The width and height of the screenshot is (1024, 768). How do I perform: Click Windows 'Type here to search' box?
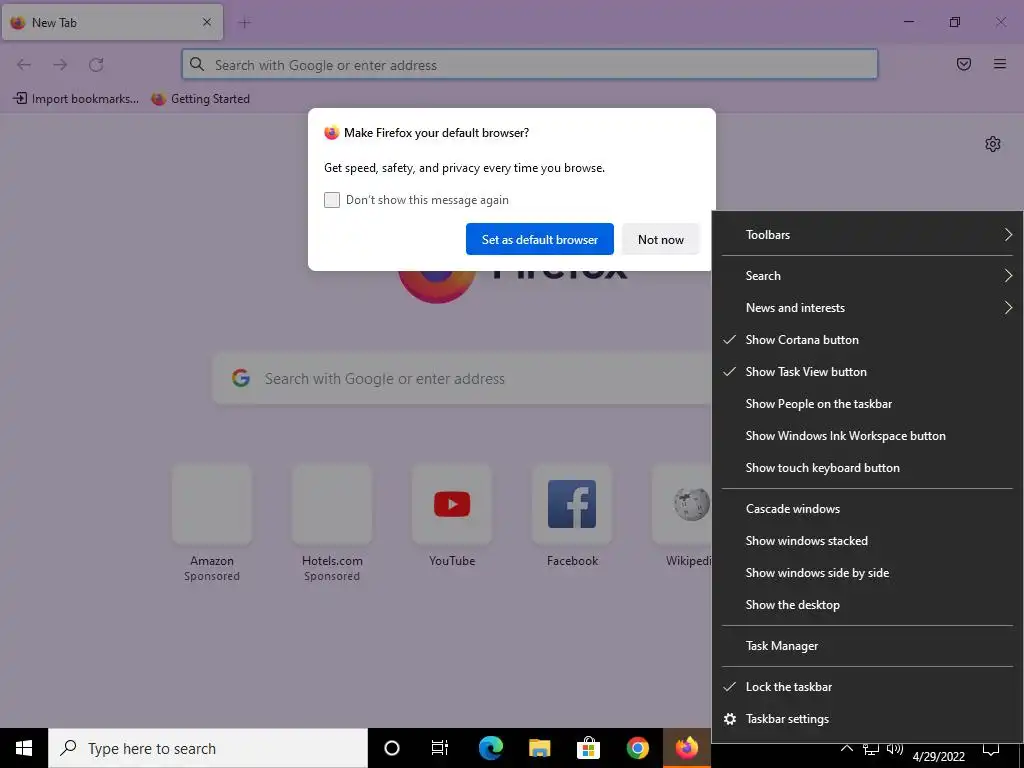pos(208,748)
